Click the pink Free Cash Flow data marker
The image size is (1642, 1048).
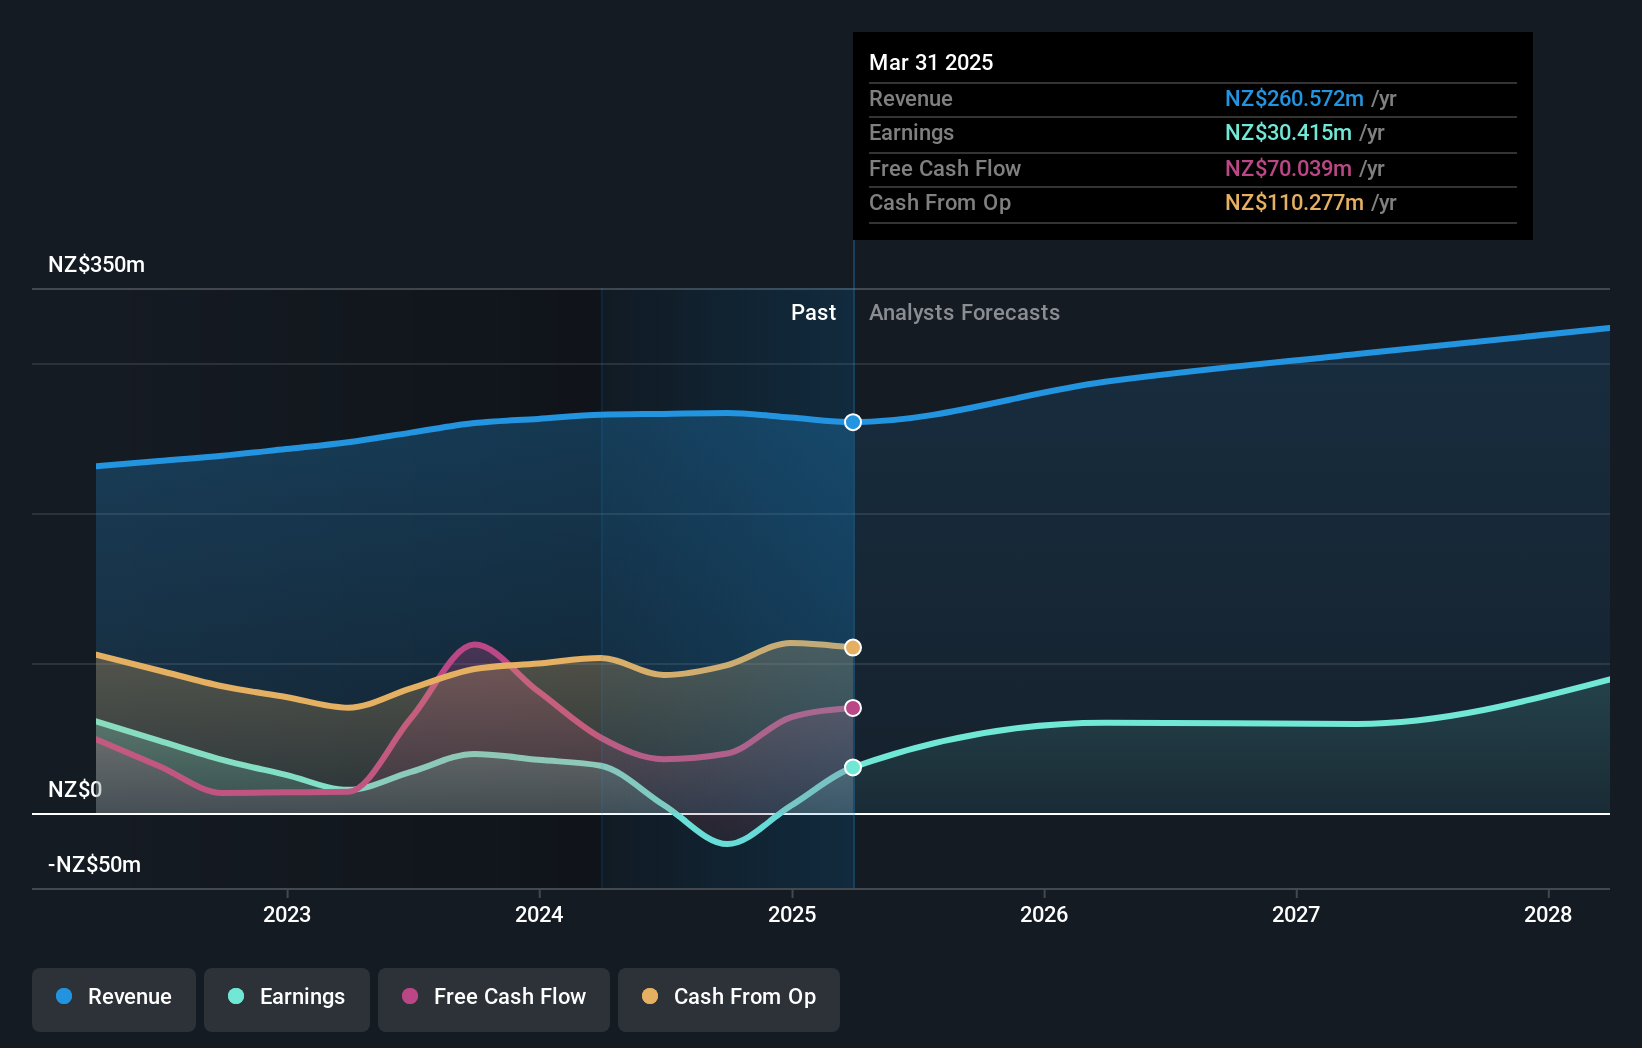click(x=853, y=708)
